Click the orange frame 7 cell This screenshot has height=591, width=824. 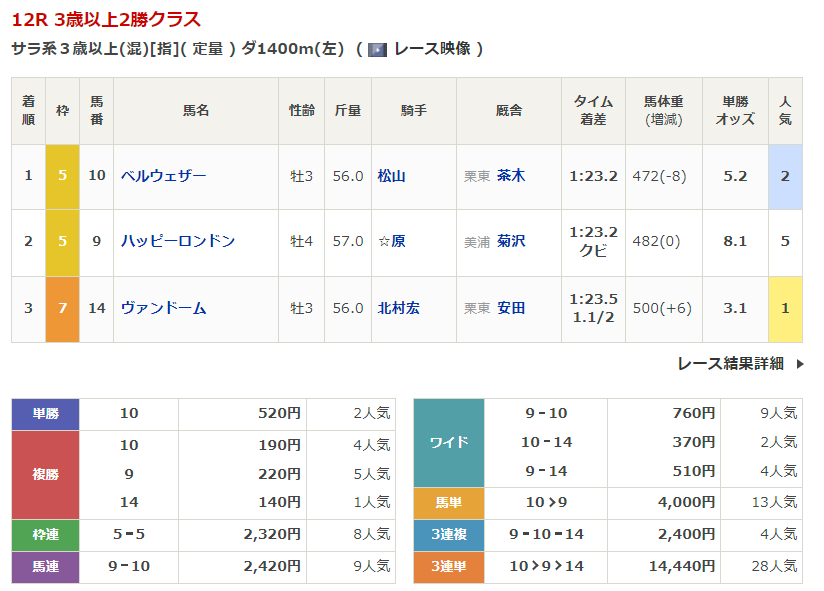62,308
